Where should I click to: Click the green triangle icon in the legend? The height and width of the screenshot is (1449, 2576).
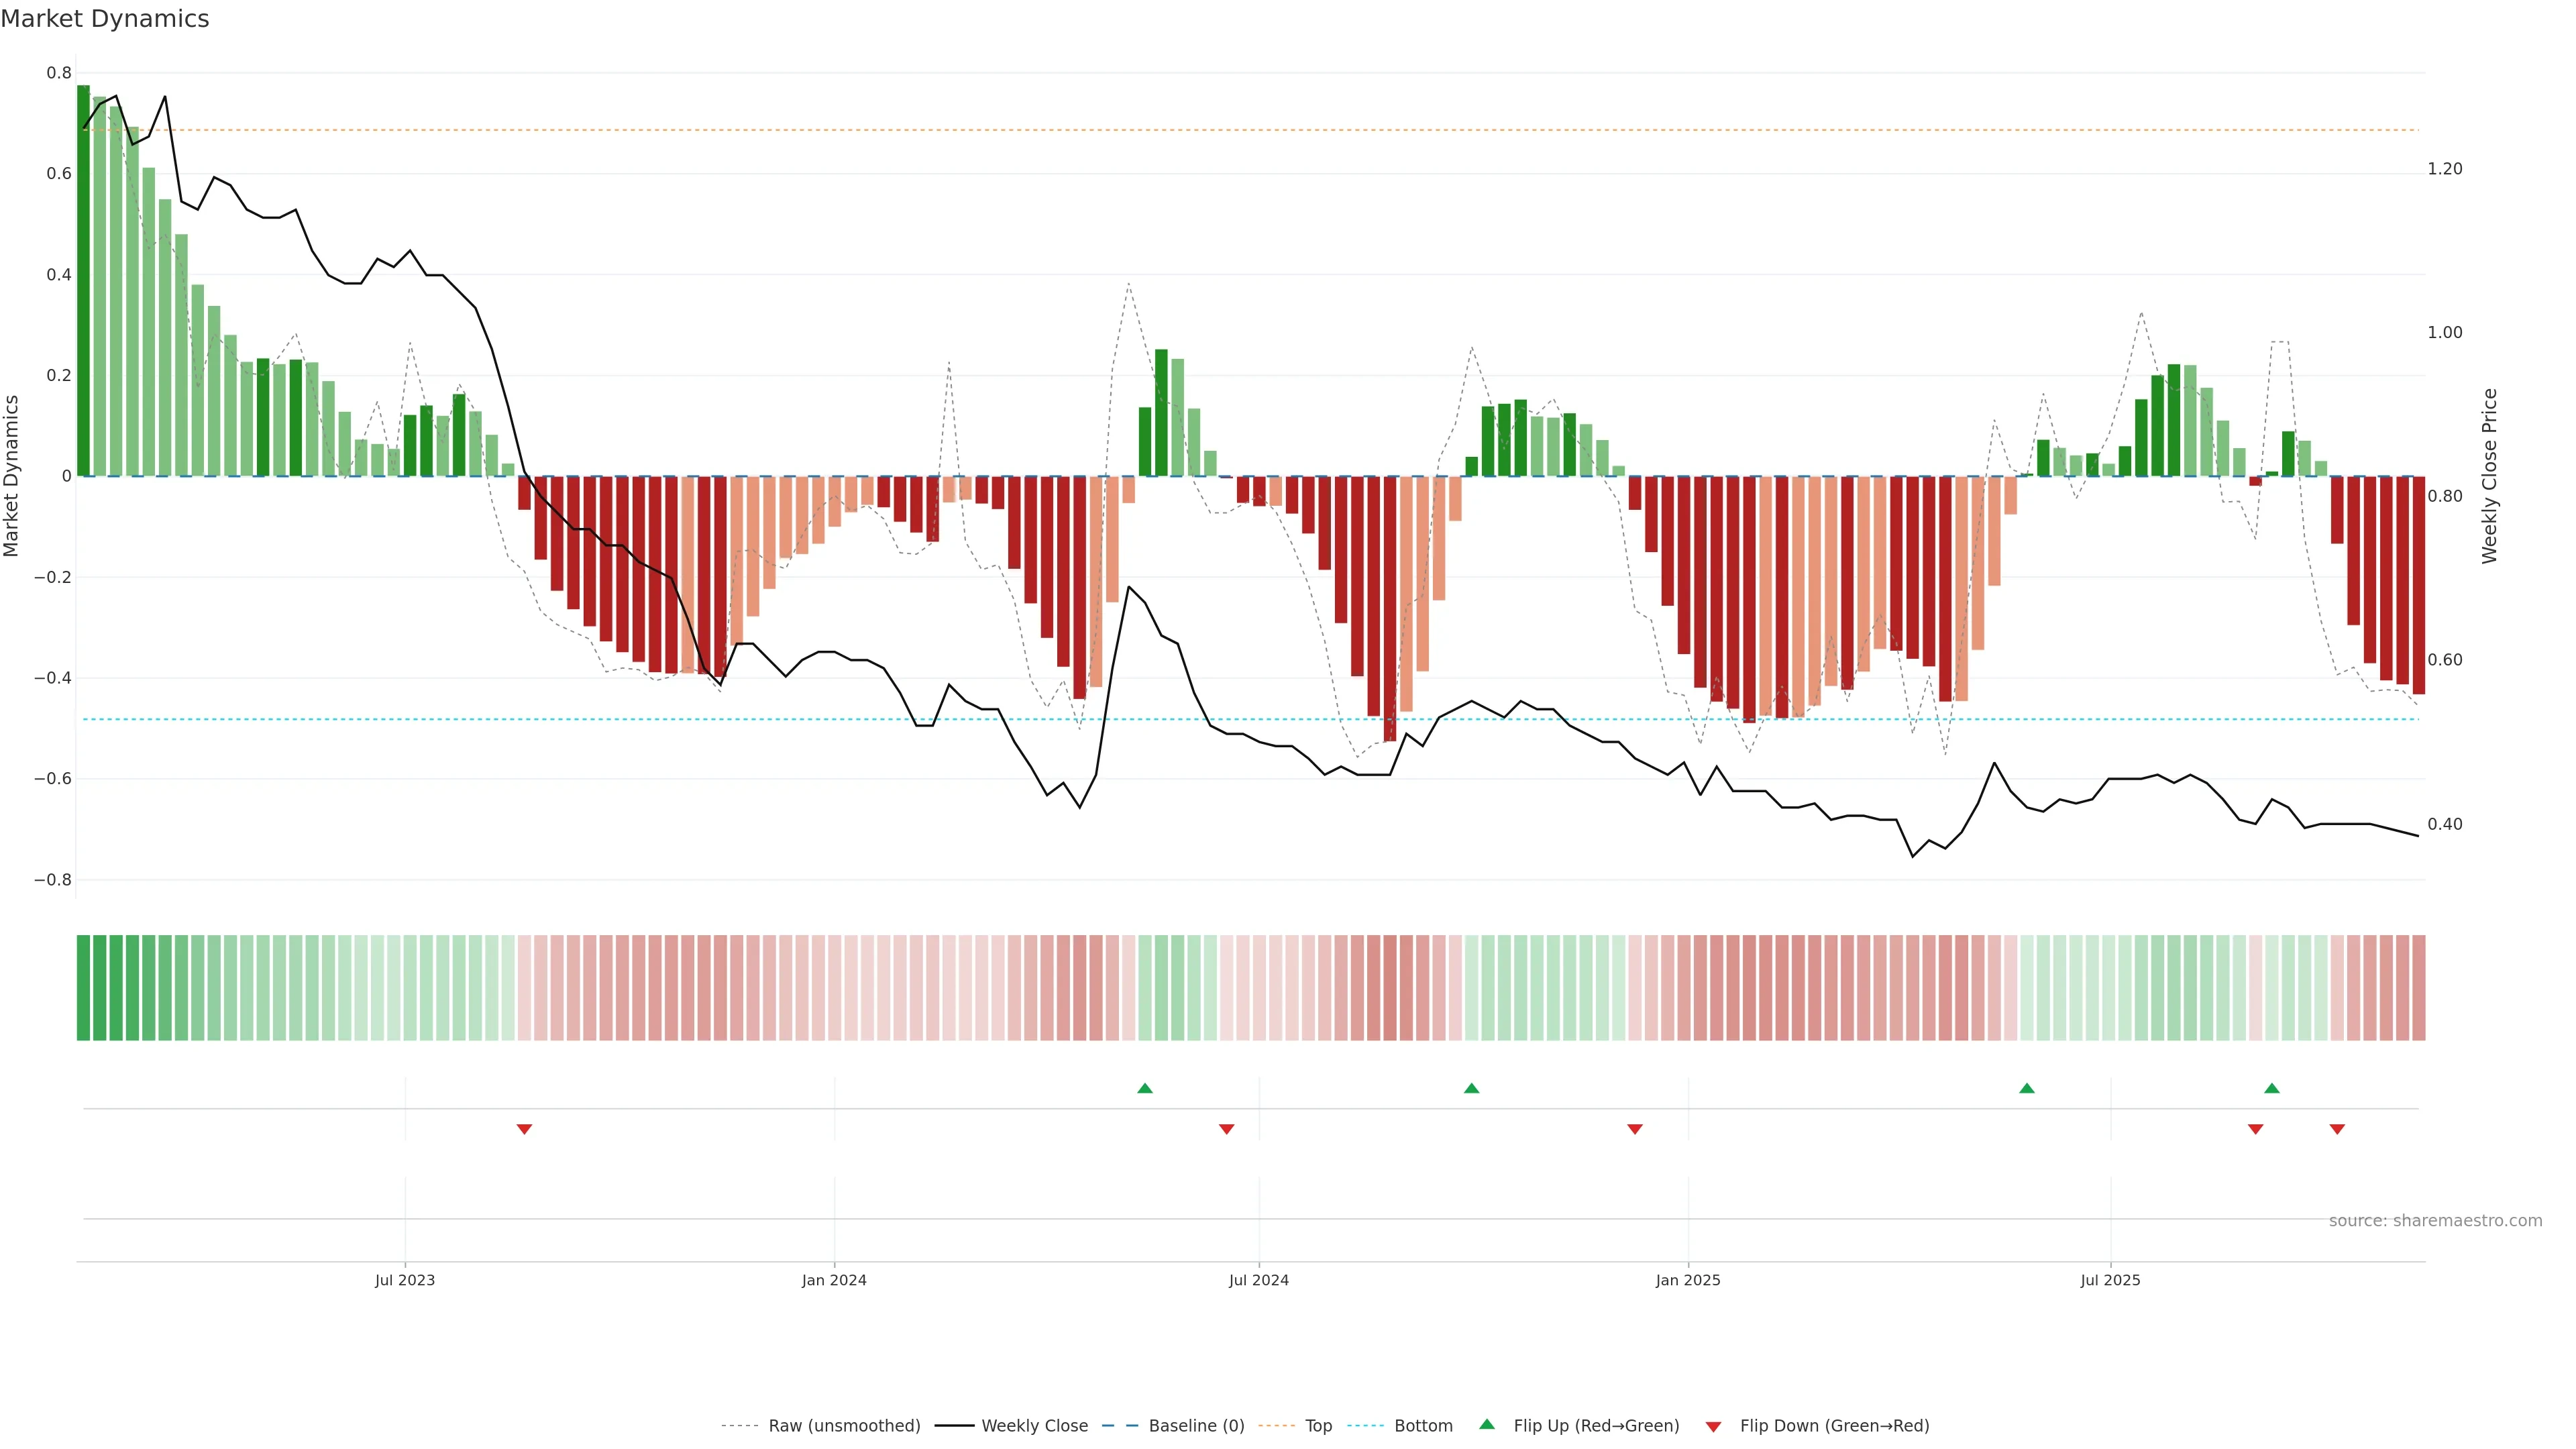point(1487,1424)
